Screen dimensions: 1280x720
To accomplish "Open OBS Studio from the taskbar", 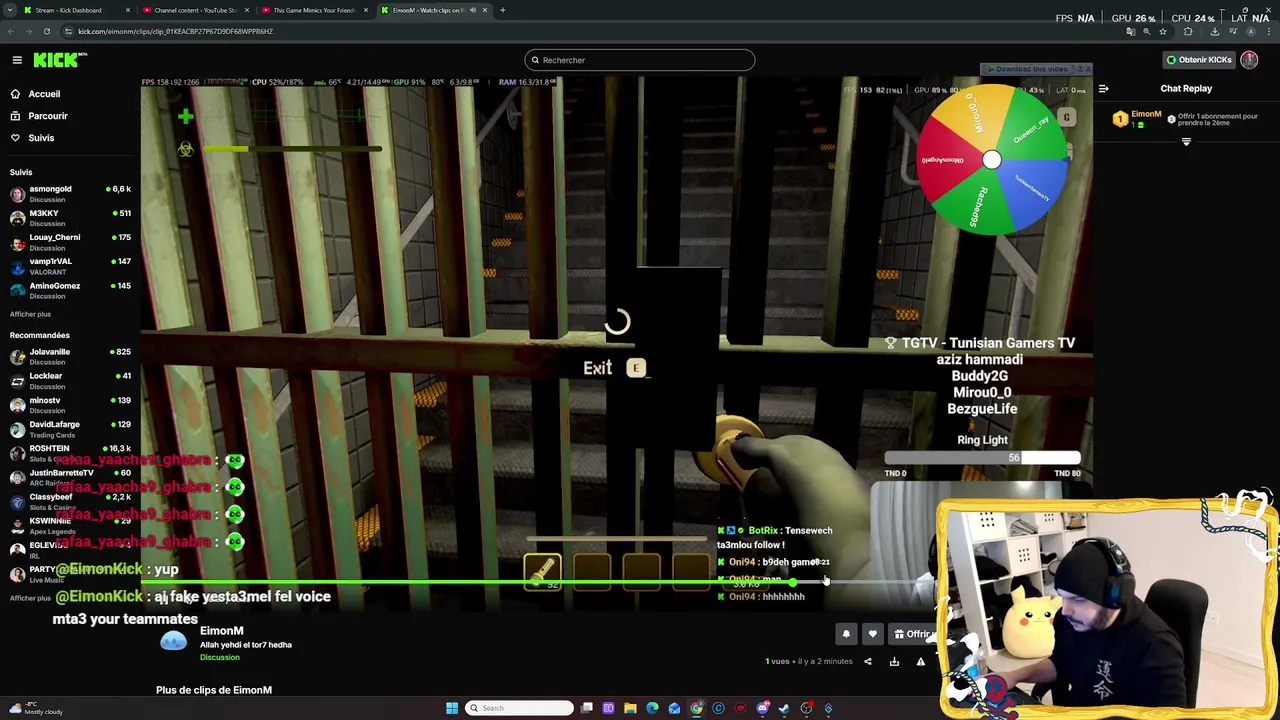I will tap(806, 708).
